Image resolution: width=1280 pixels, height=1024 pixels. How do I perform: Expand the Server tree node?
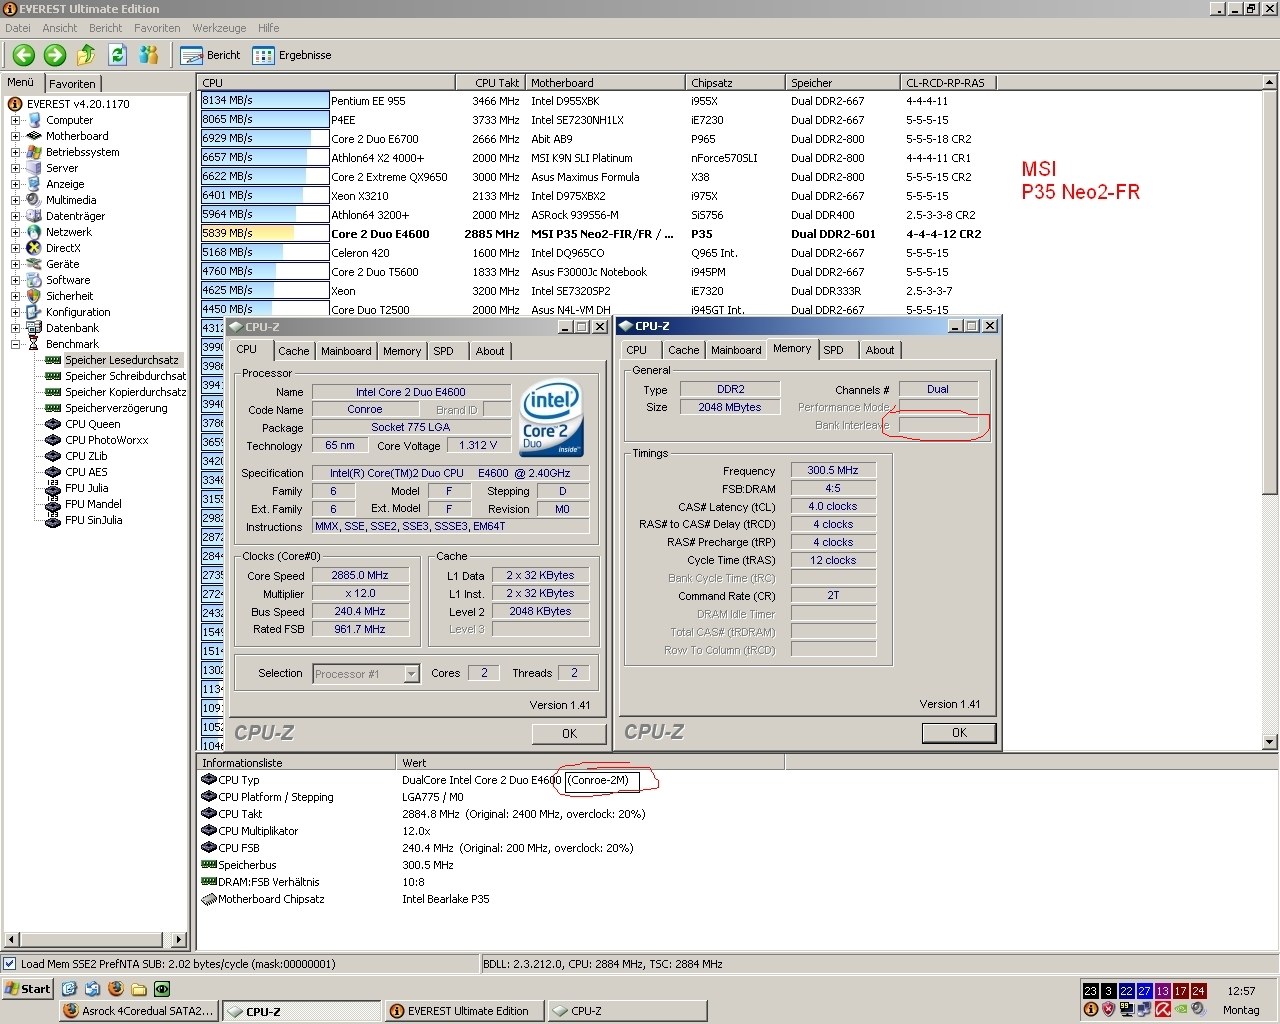[x=15, y=168]
